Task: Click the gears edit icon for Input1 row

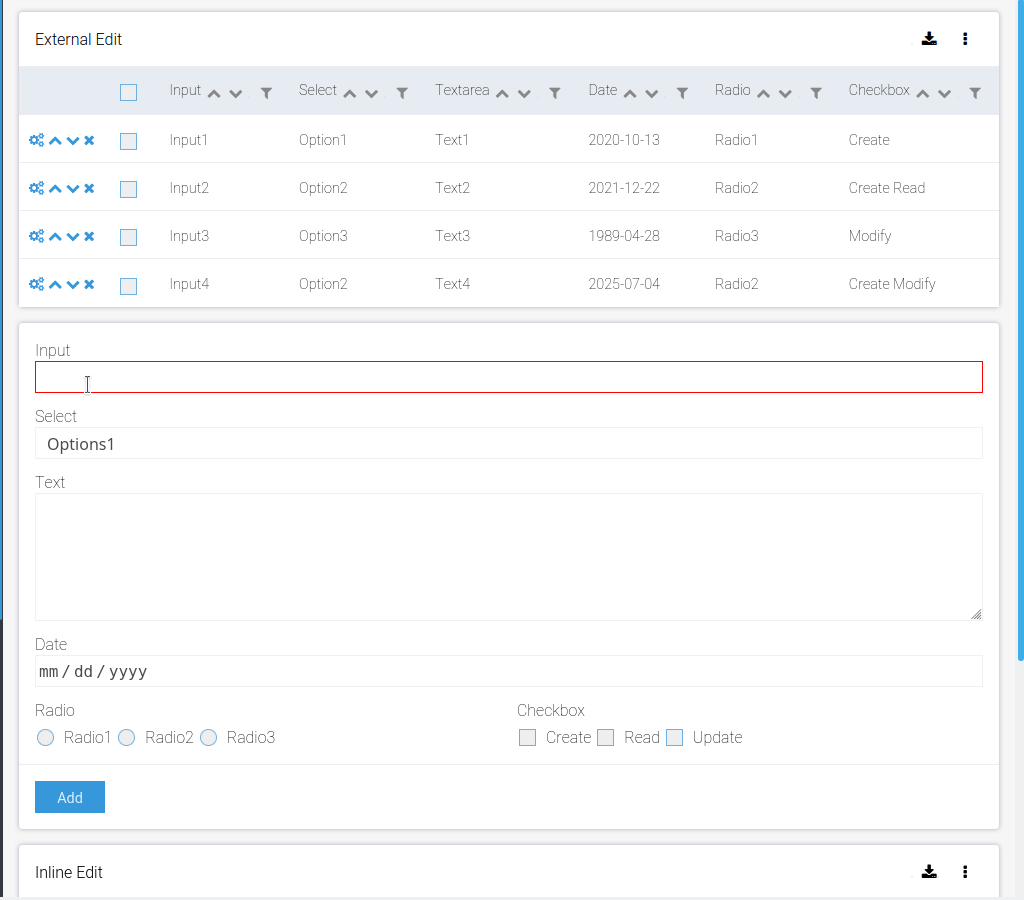Action: [x=36, y=141]
